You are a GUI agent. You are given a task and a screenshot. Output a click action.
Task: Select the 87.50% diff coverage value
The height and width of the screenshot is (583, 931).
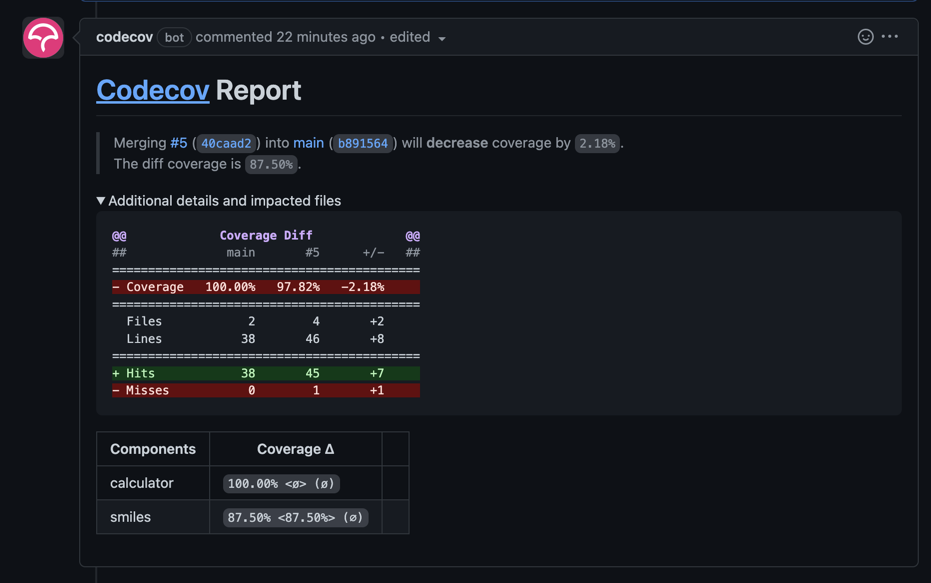click(x=271, y=164)
